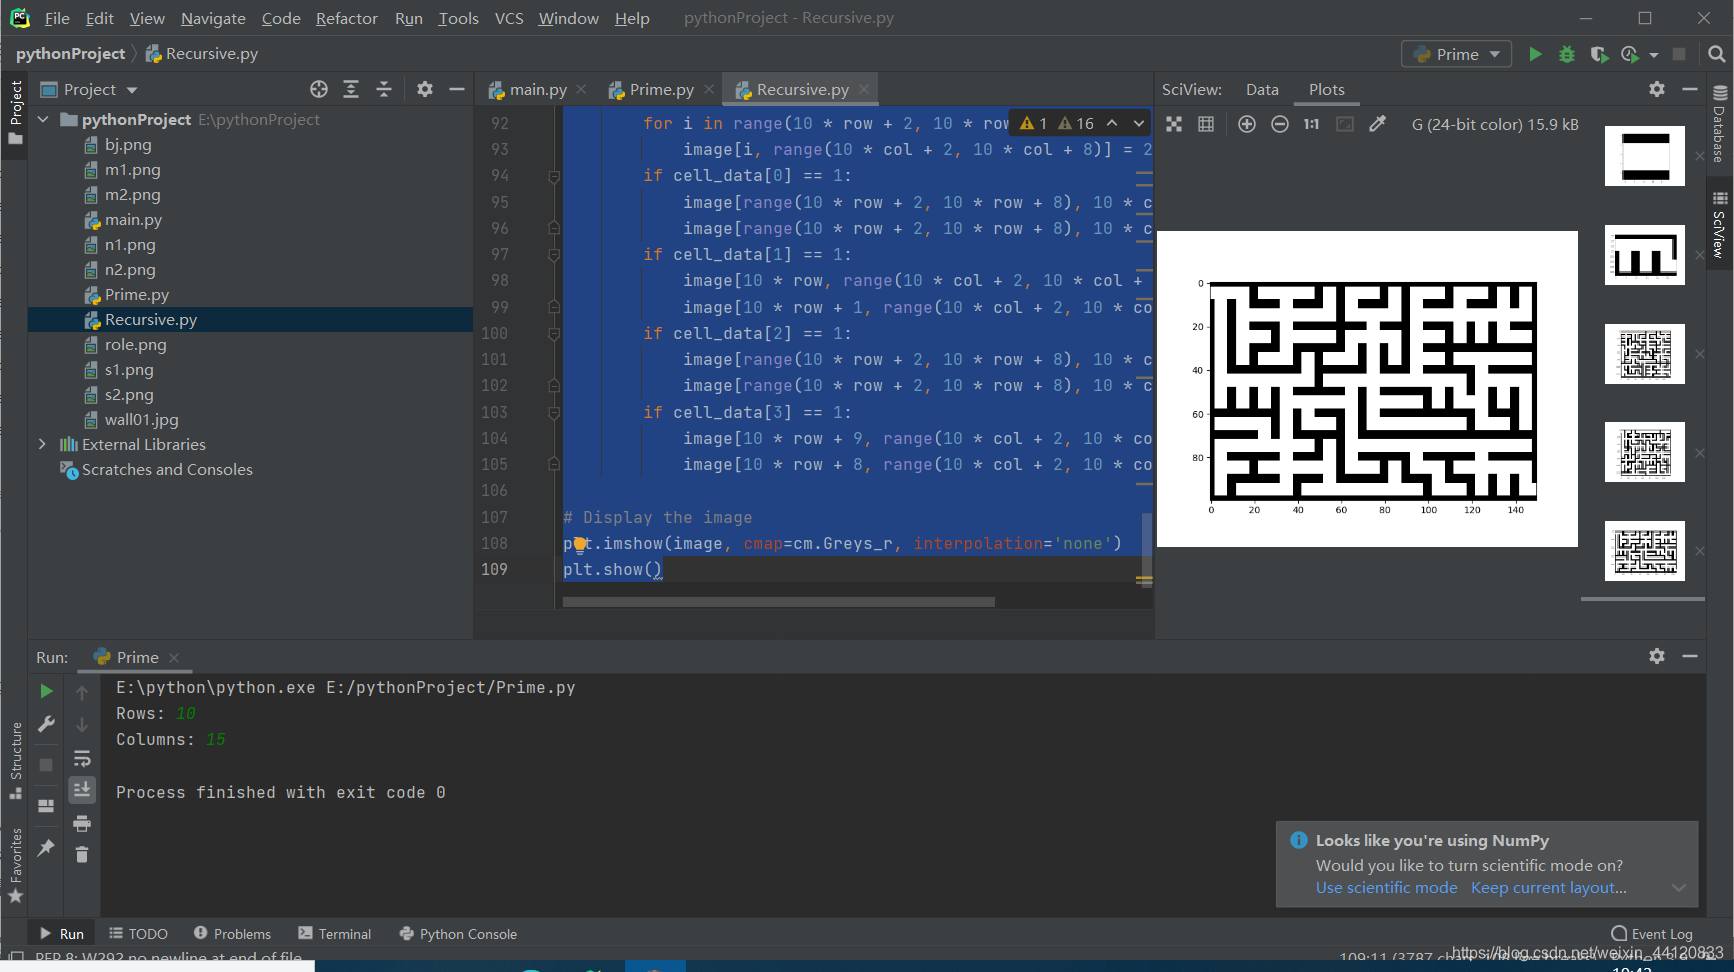
Task: Open Scratches and Consoles node
Action: pos(167,470)
